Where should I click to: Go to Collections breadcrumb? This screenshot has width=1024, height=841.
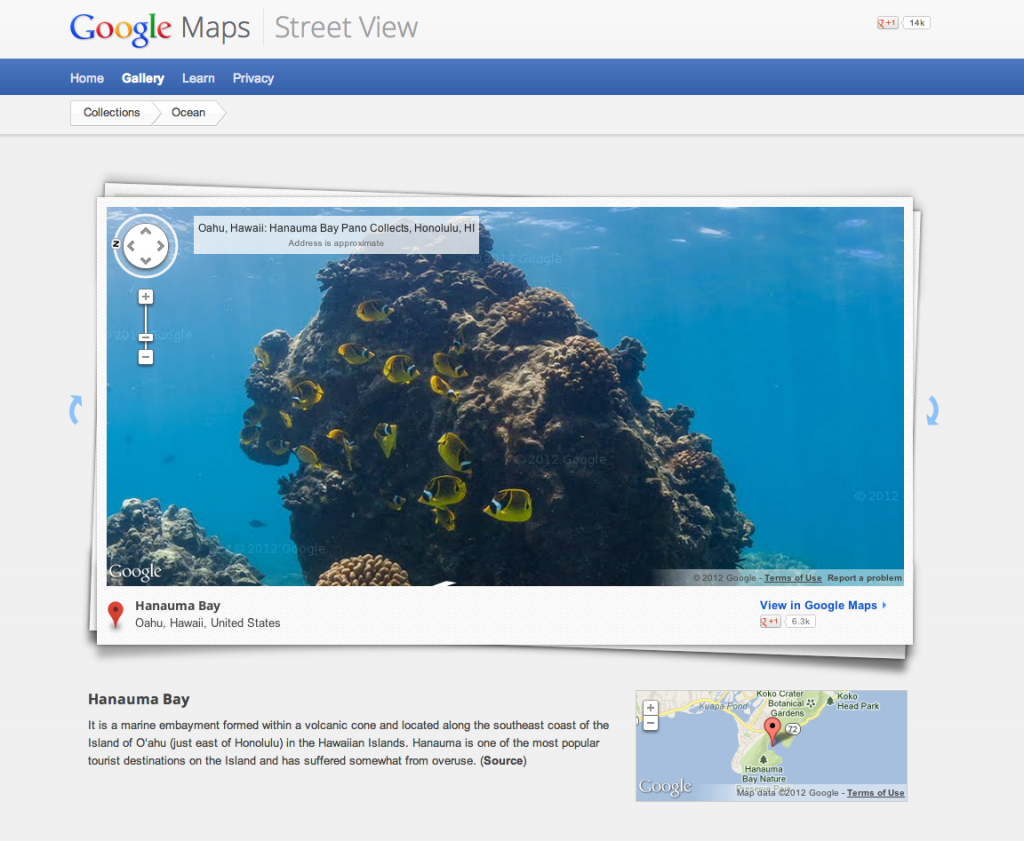tap(112, 112)
